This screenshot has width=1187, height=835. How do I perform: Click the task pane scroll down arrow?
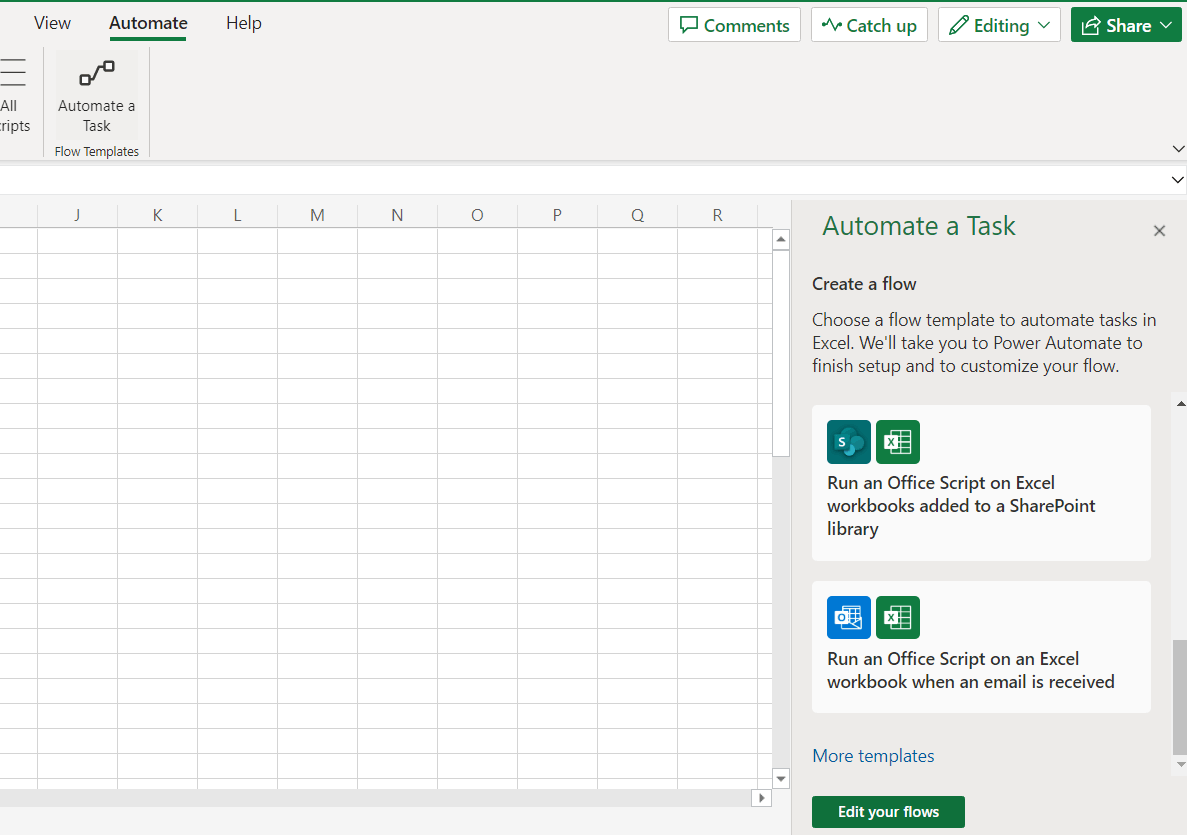point(1180,765)
